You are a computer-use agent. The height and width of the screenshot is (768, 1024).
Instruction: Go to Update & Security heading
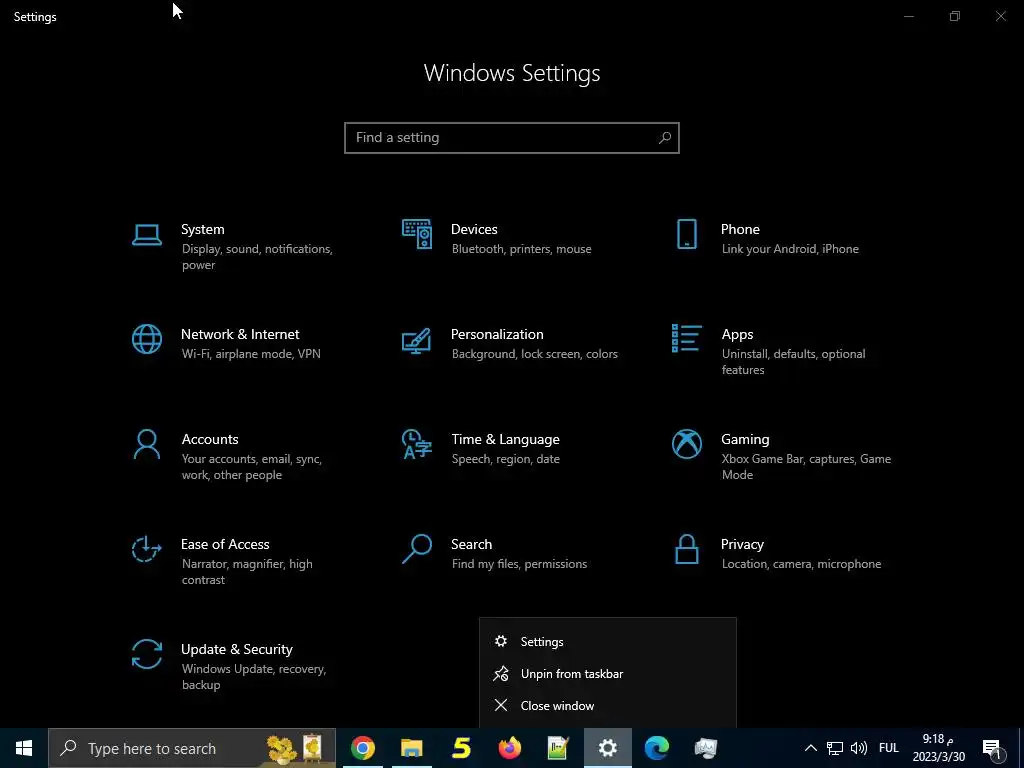(x=236, y=650)
